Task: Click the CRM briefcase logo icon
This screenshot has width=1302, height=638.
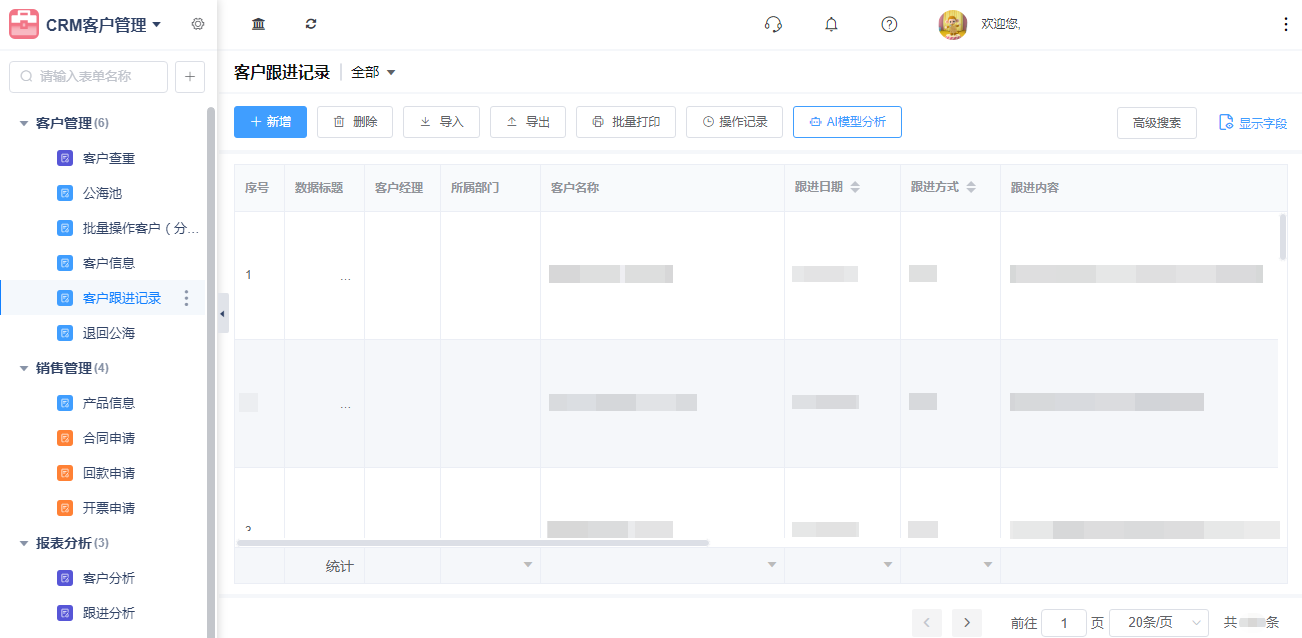Action: coord(24,24)
